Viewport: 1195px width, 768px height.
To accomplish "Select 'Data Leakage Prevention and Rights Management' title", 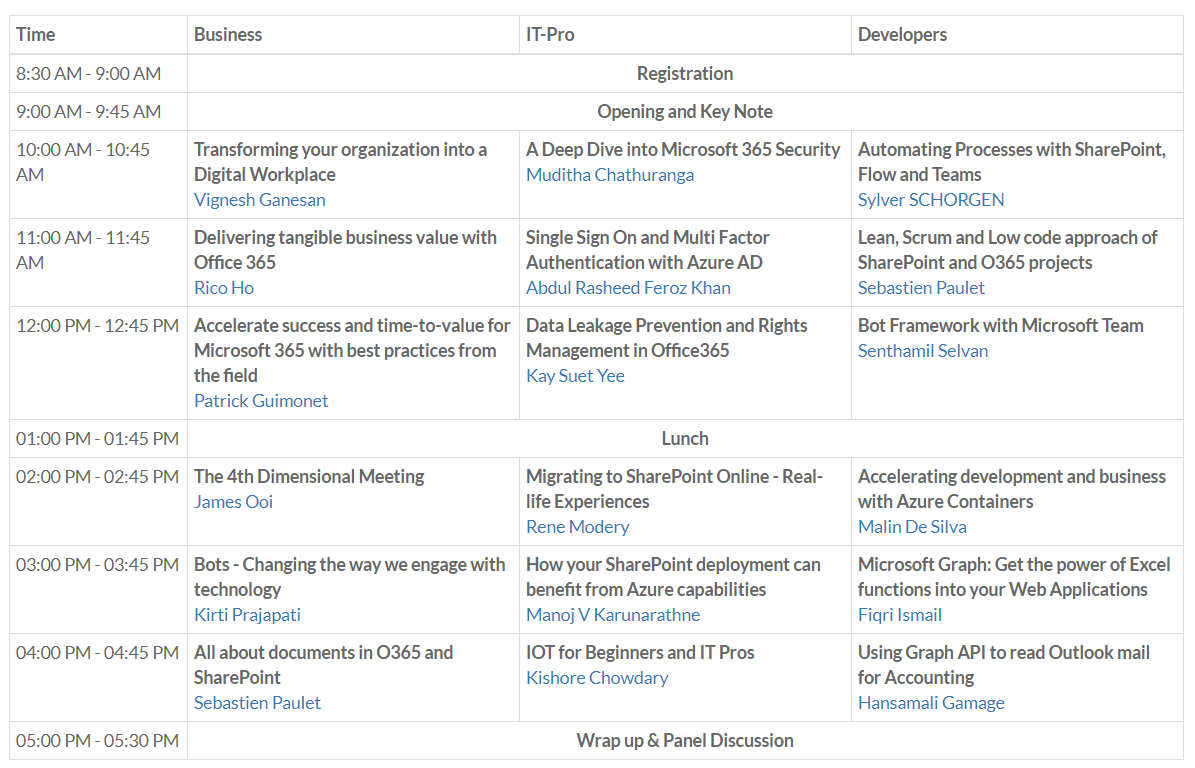I will coord(666,338).
